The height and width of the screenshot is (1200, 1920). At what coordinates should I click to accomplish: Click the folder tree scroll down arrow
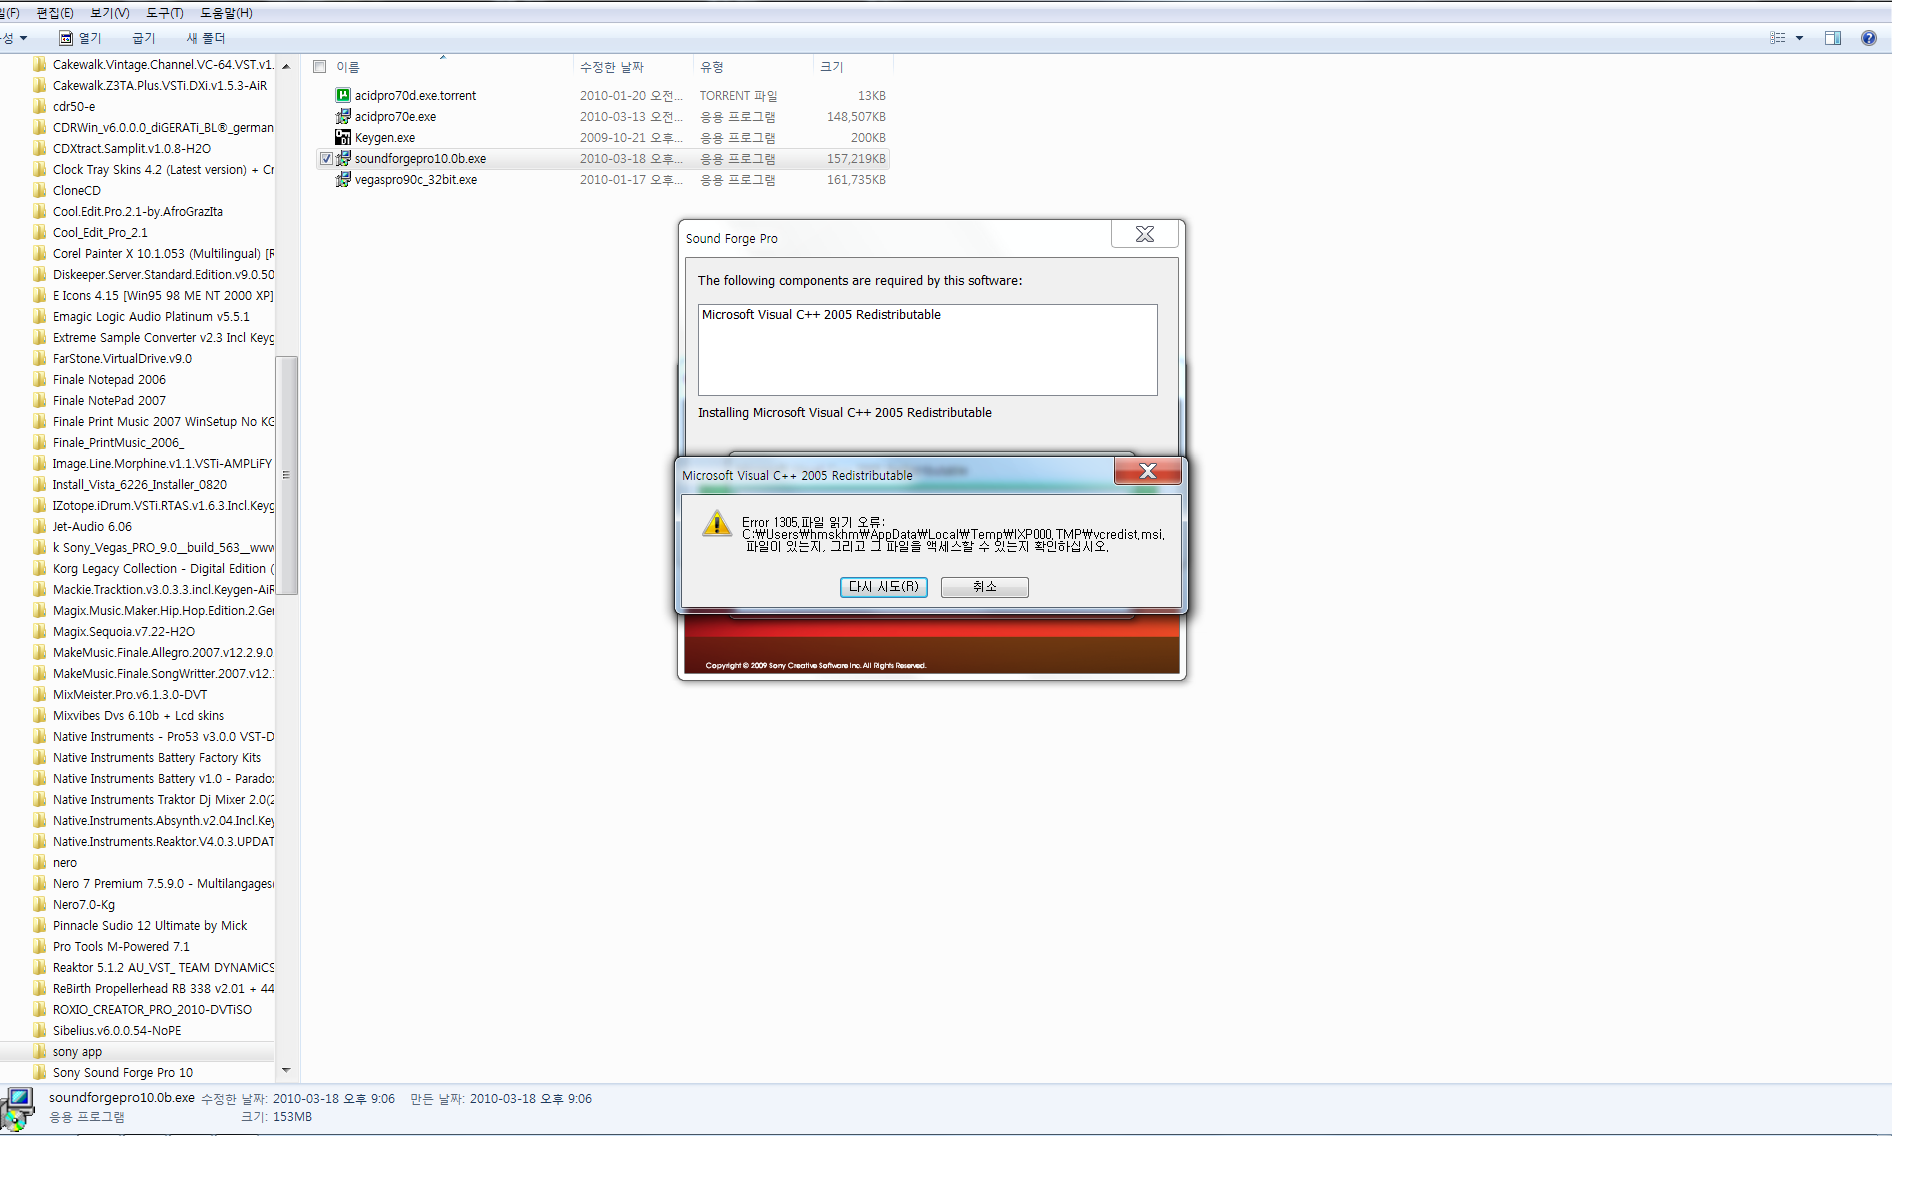coord(286,1071)
